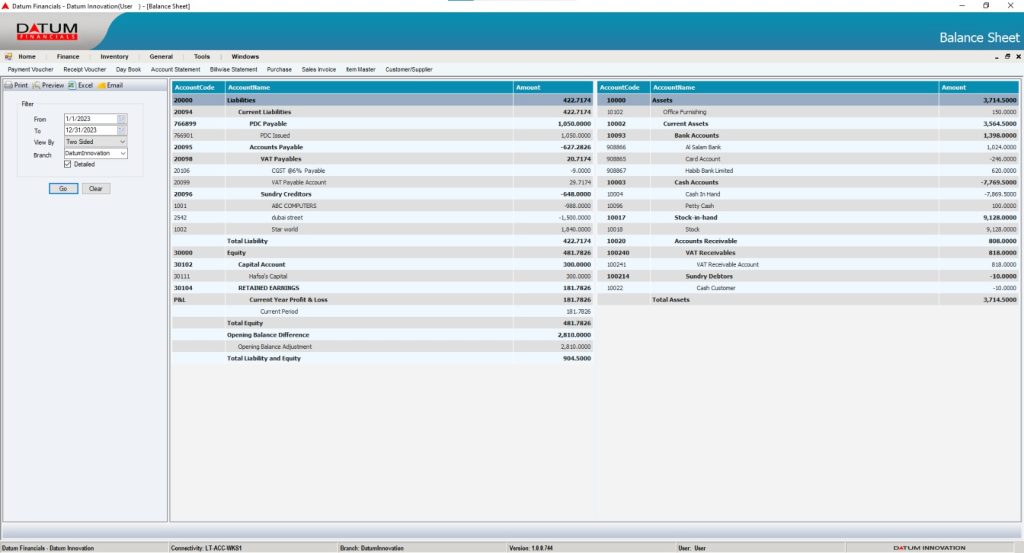
Task: Send the report by Email
Action: pos(110,86)
